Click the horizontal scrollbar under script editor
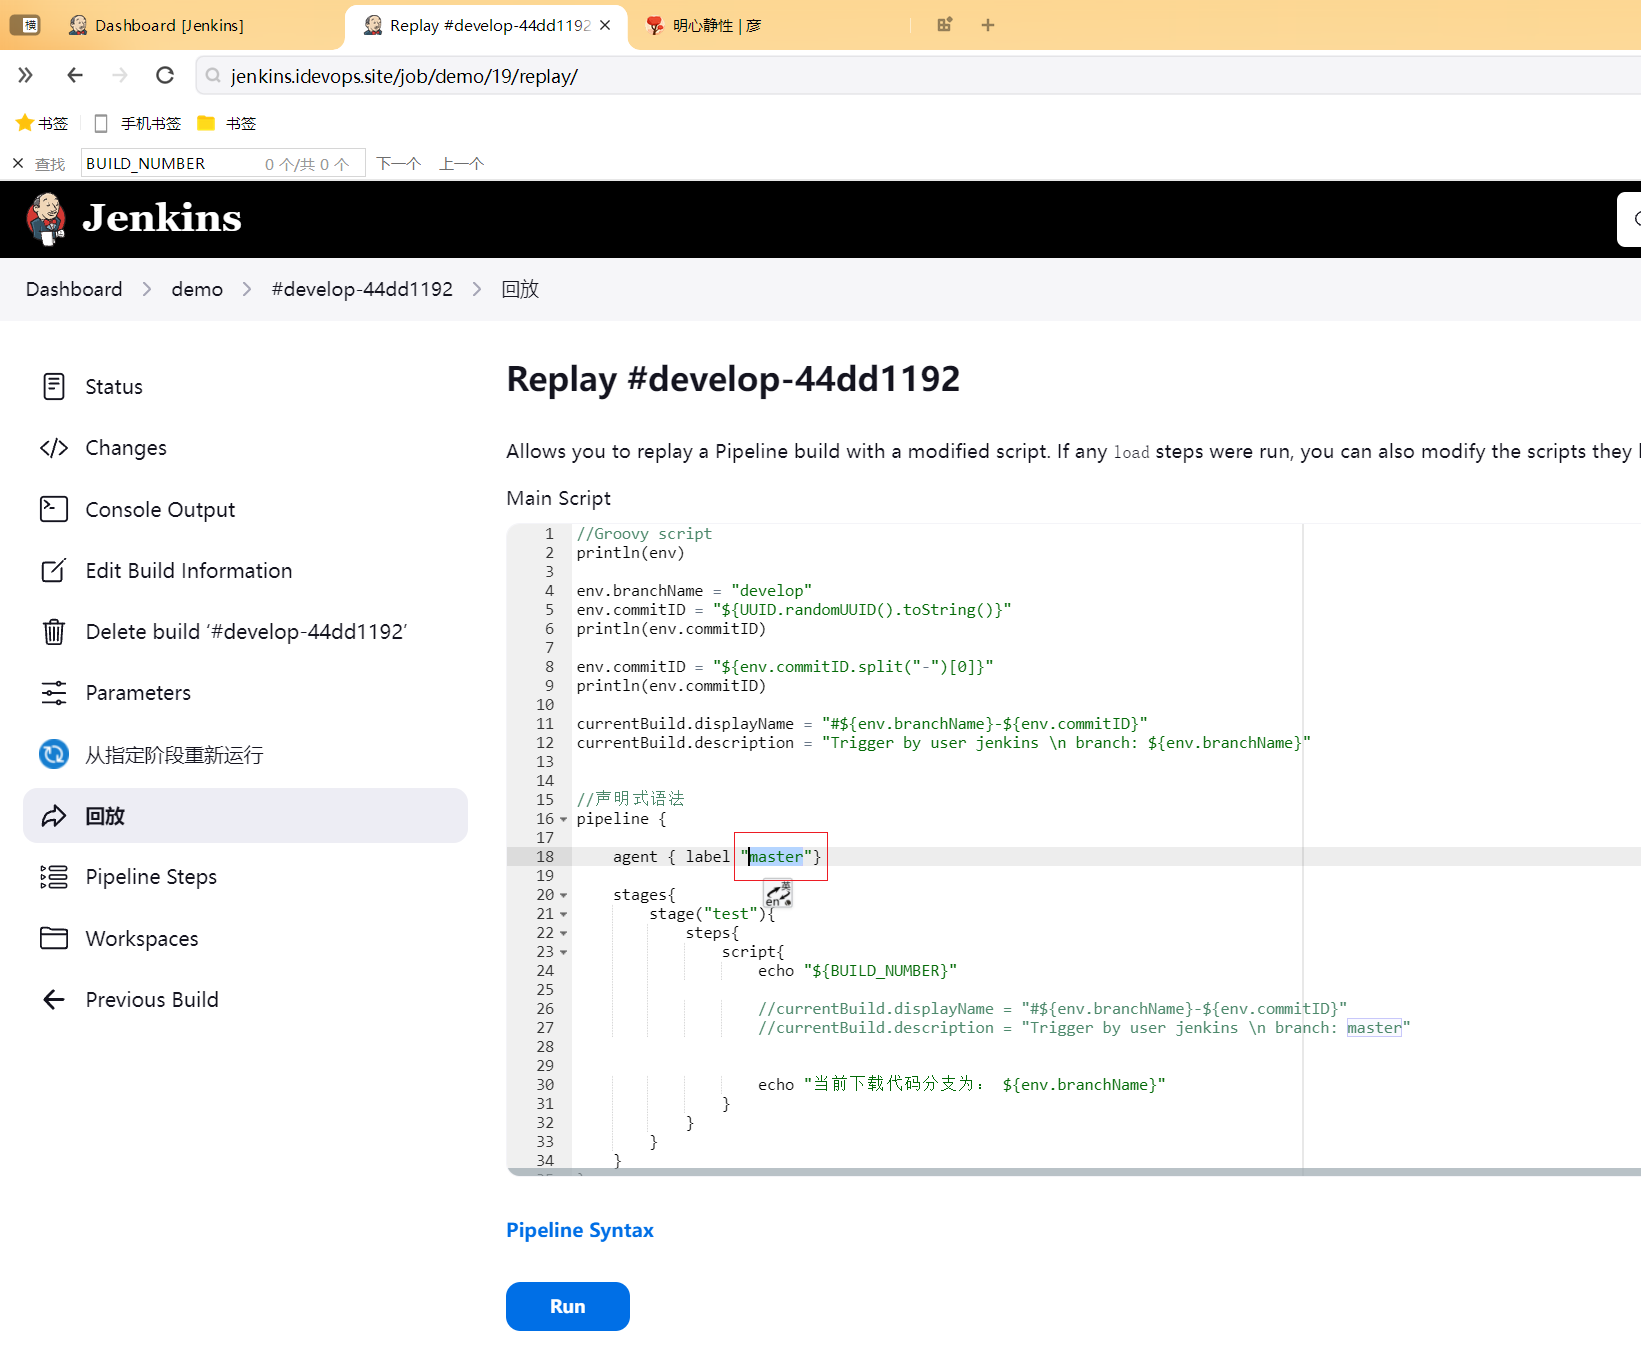 pyautogui.click(x=1073, y=1172)
